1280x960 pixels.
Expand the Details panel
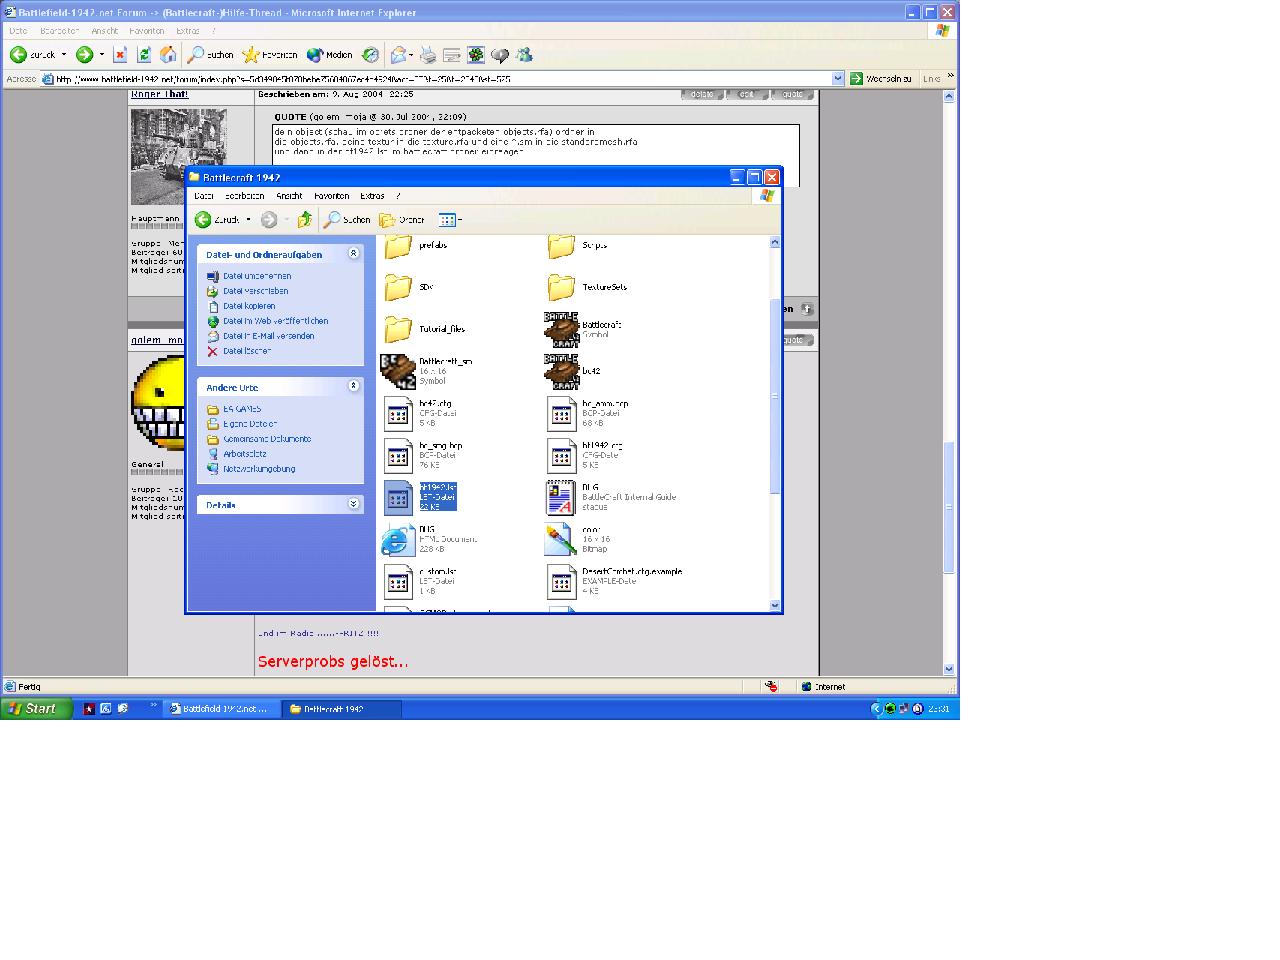point(353,504)
